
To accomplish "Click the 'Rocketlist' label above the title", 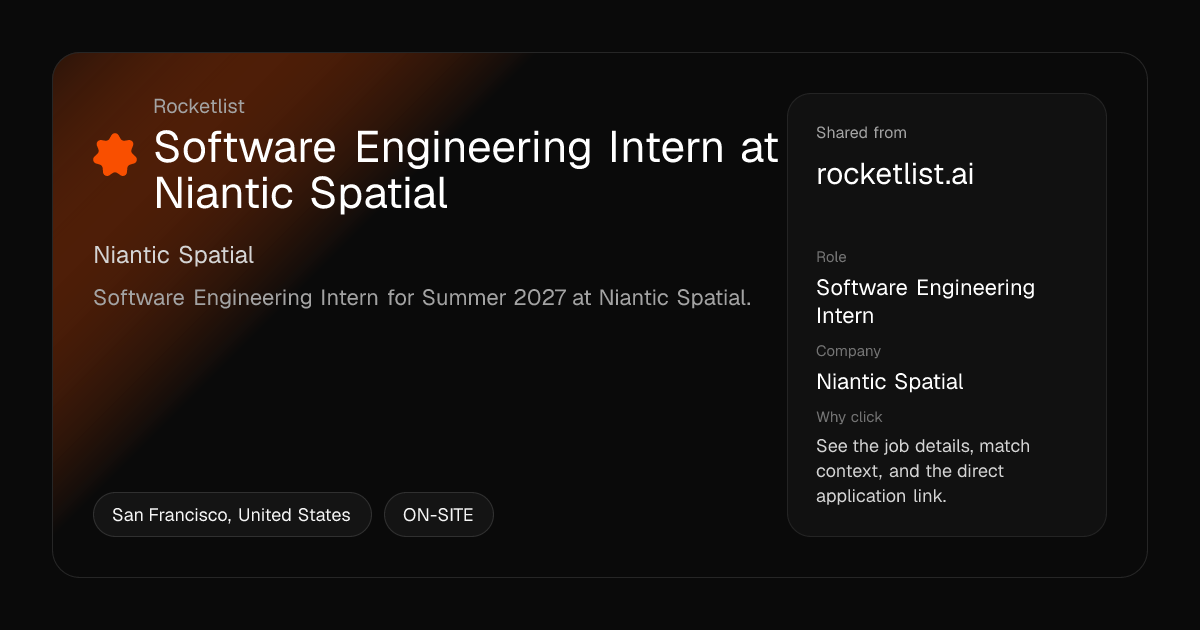I will (x=199, y=106).
